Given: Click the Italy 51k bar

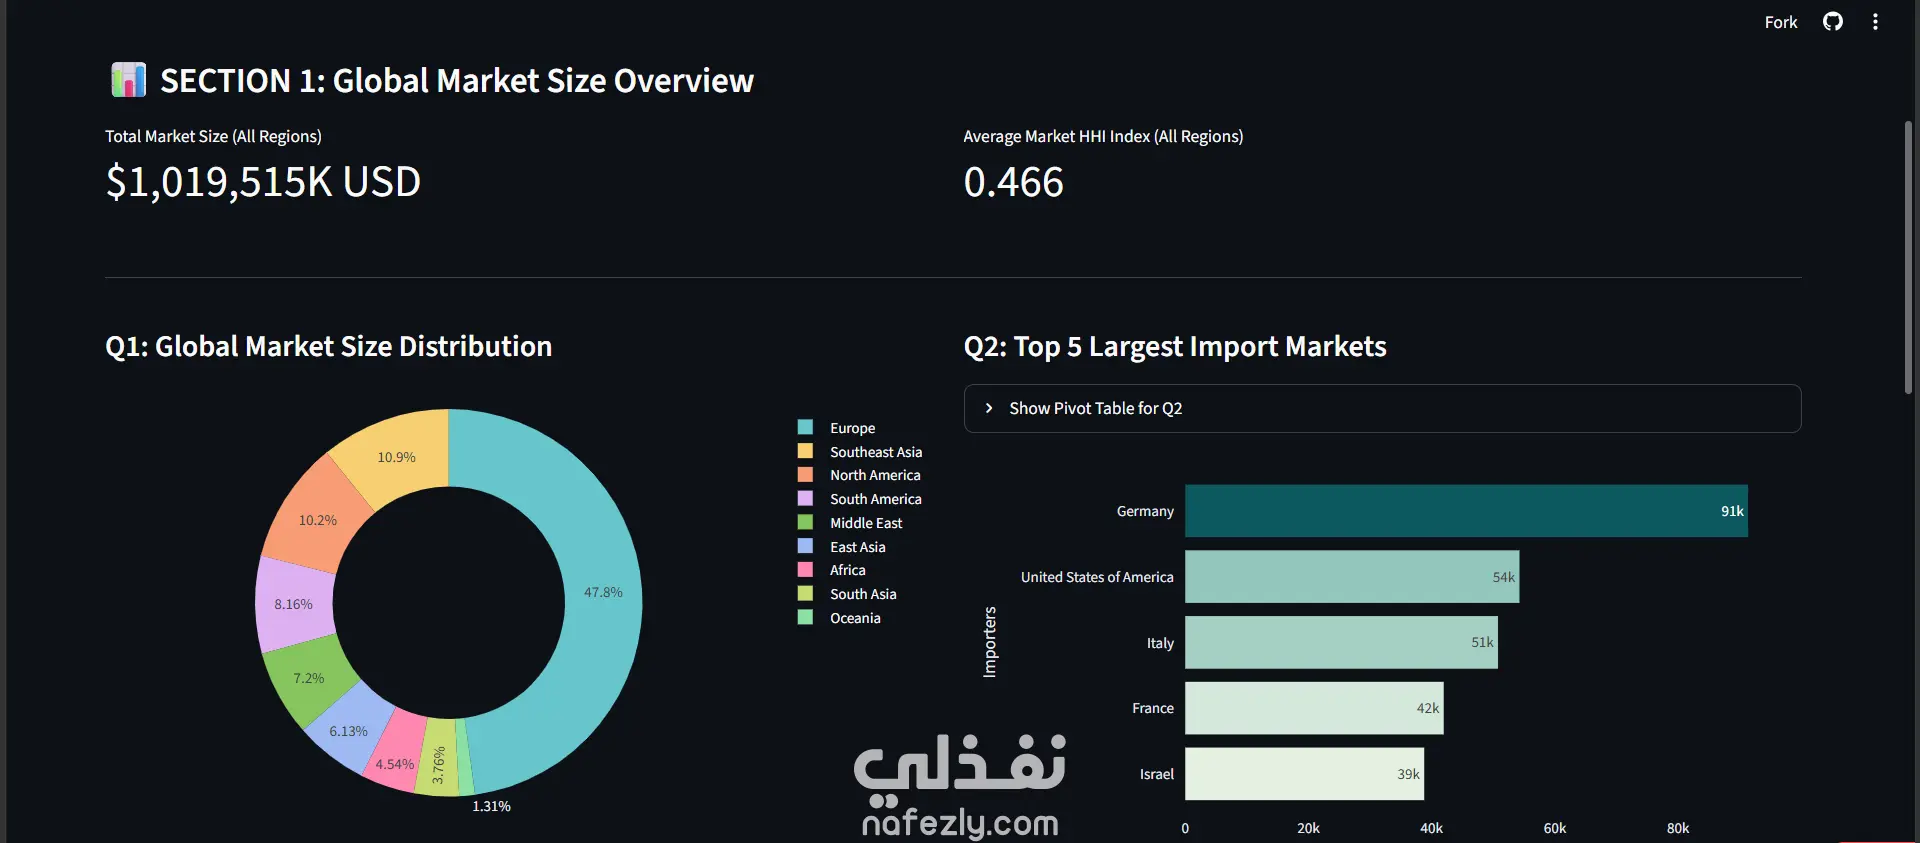Looking at the screenshot, I should [x=1341, y=642].
